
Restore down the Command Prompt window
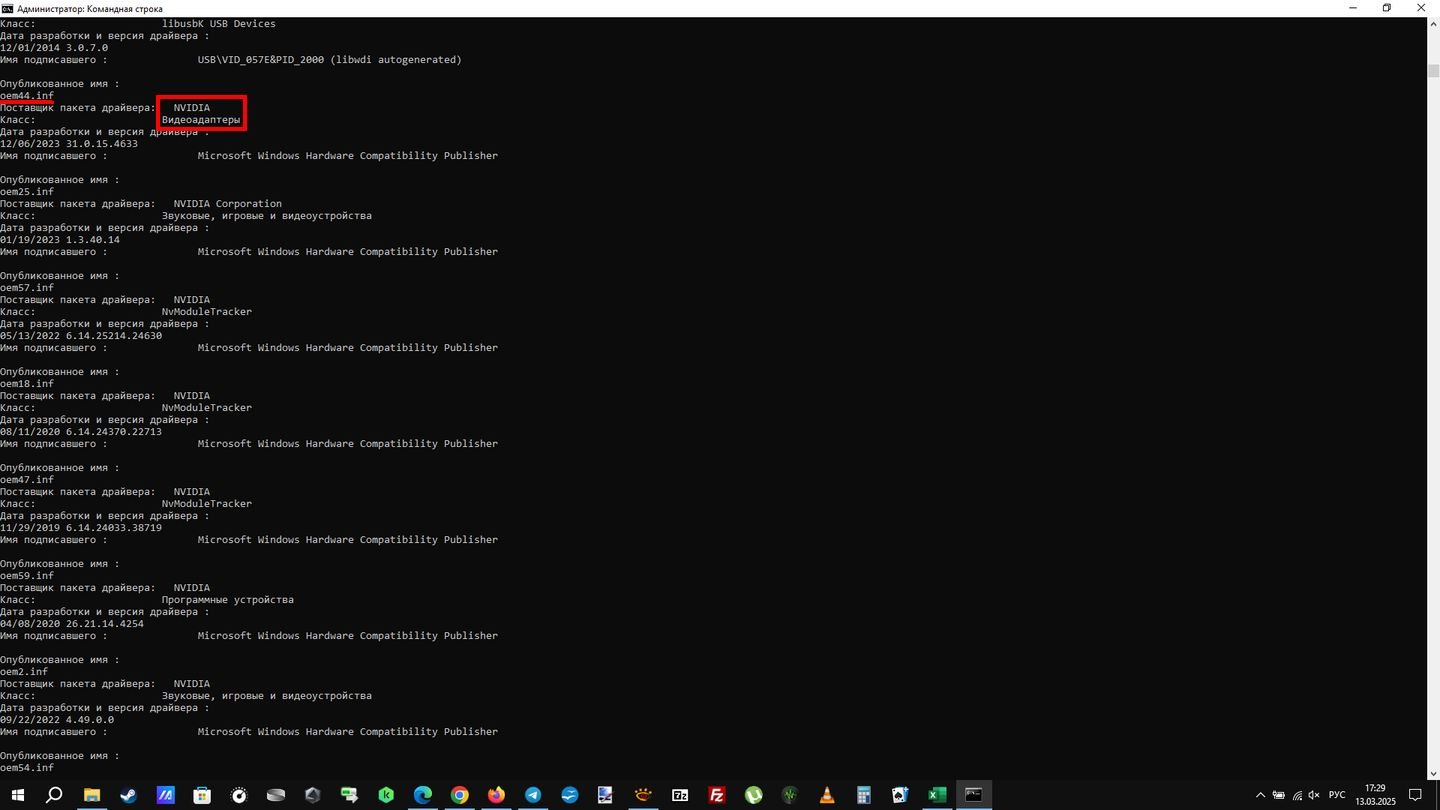point(1386,8)
